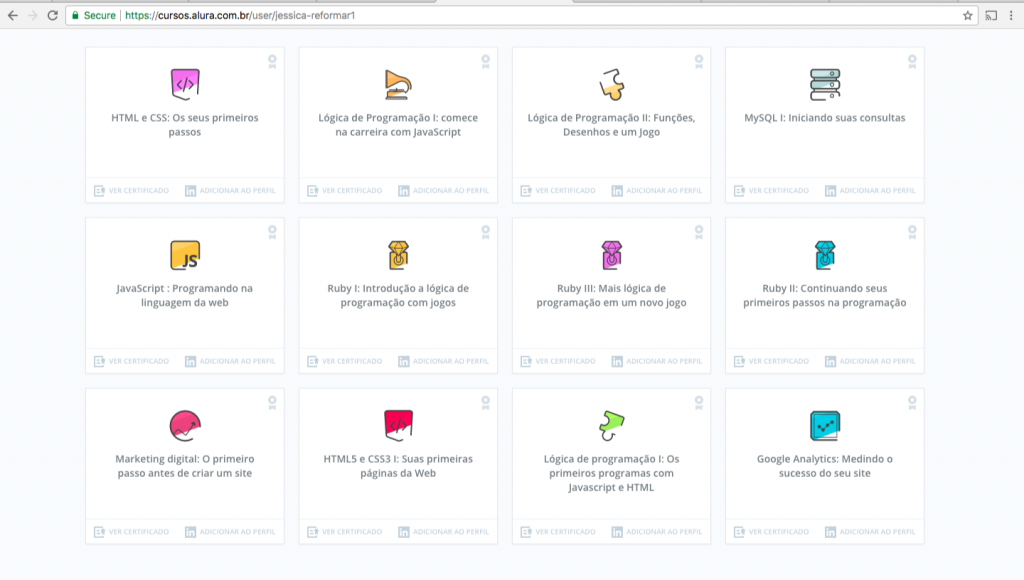1024x580 pixels.
Task: Open the Google Analytics course icon
Action: point(823,425)
